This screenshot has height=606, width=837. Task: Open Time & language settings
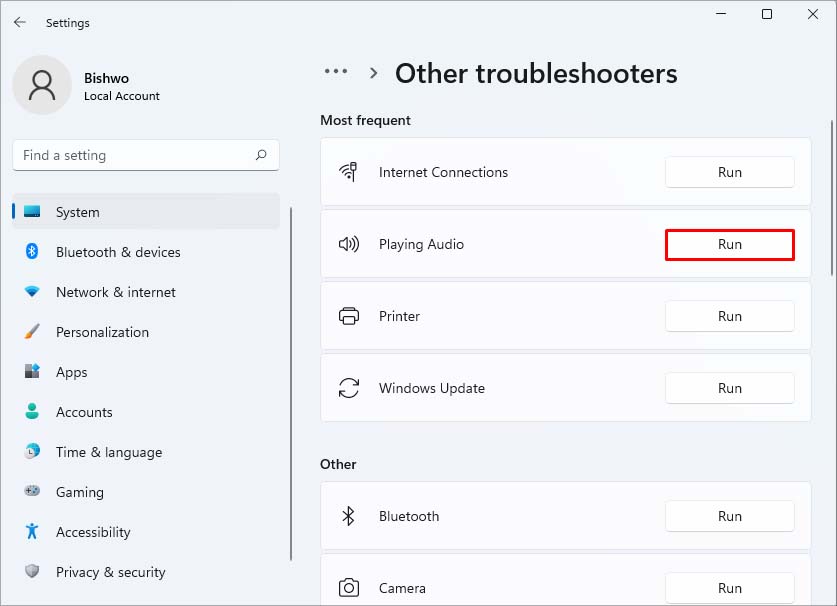(x=146, y=452)
